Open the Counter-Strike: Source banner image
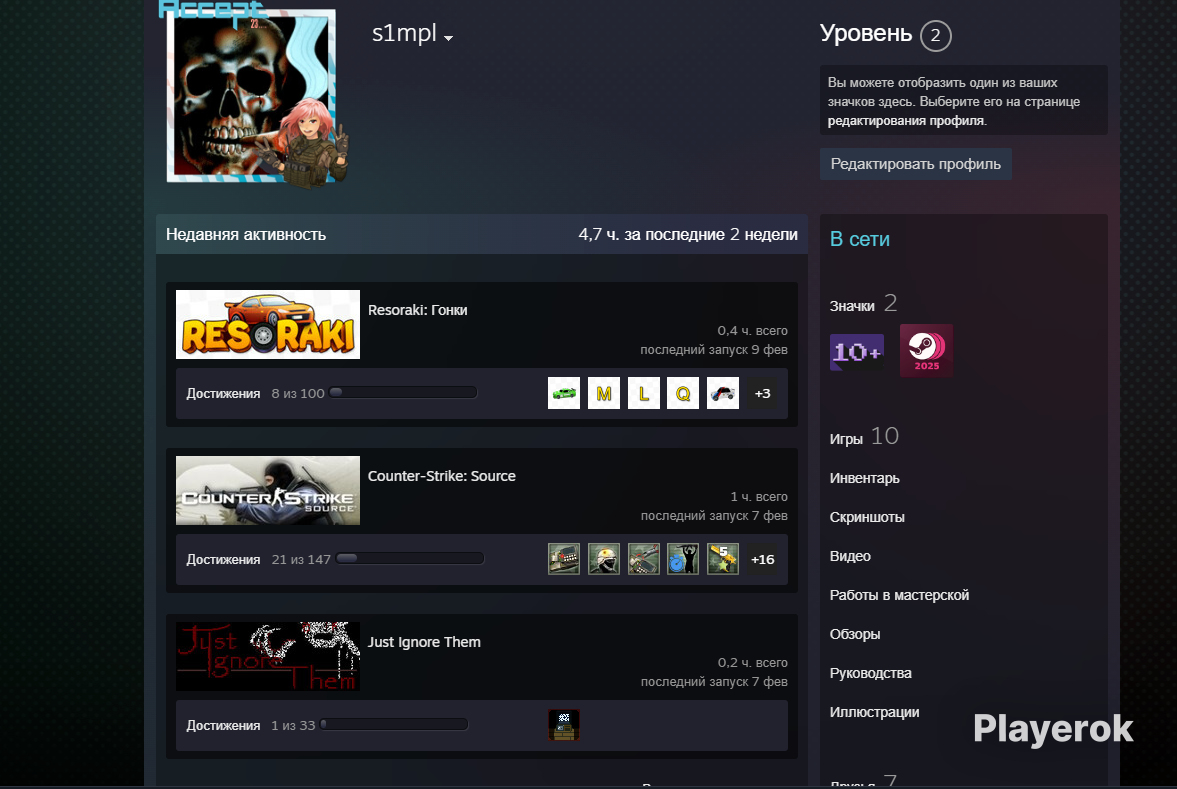Image resolution: width=1177 pixels, height=789 pixels. [x=267, y=490]
